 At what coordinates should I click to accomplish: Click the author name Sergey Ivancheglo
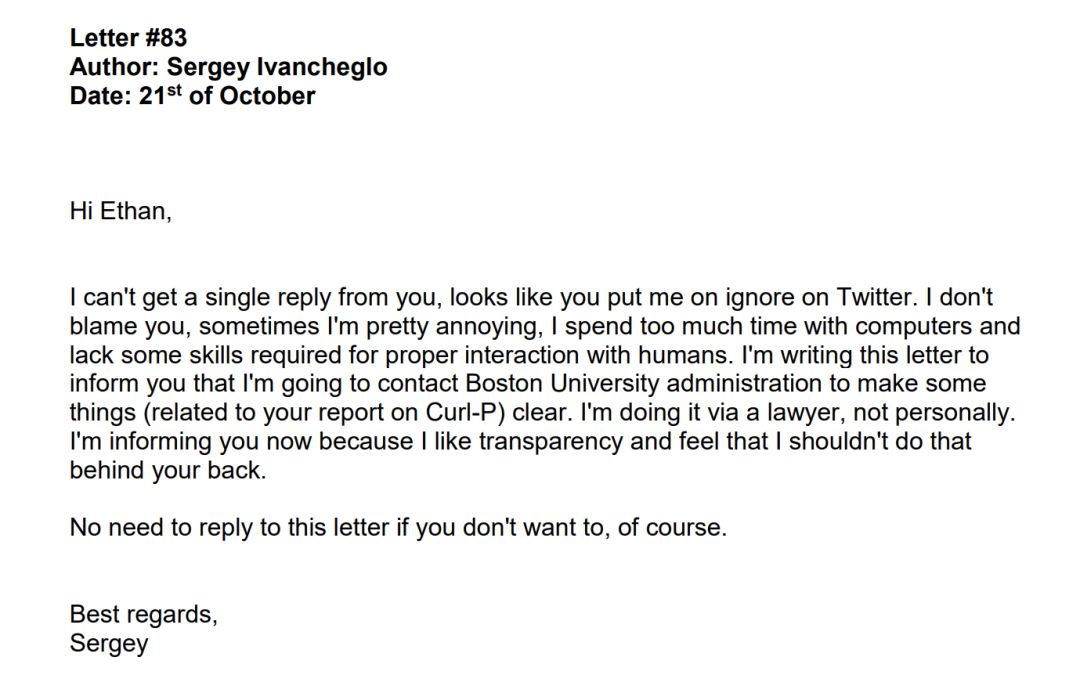point(277,67)
